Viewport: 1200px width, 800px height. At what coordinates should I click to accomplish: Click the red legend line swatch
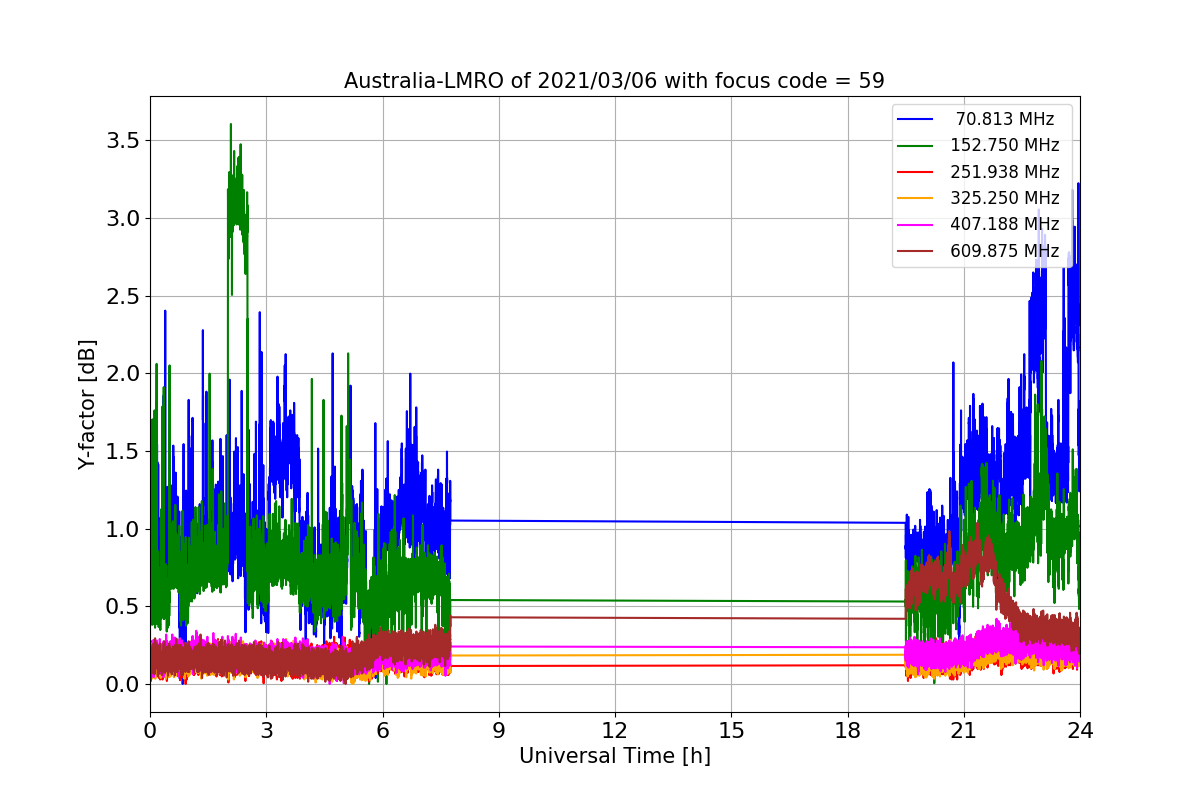click(916, 173)
